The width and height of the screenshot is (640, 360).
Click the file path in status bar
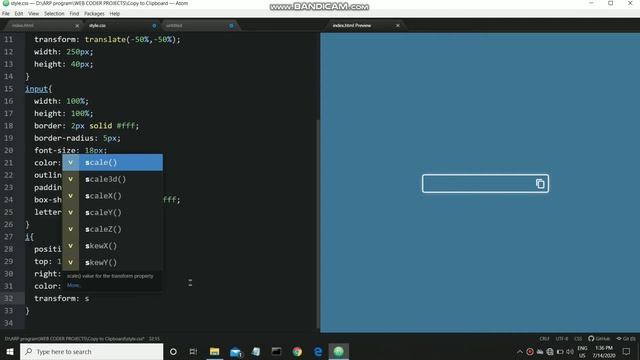pos(74,339)
